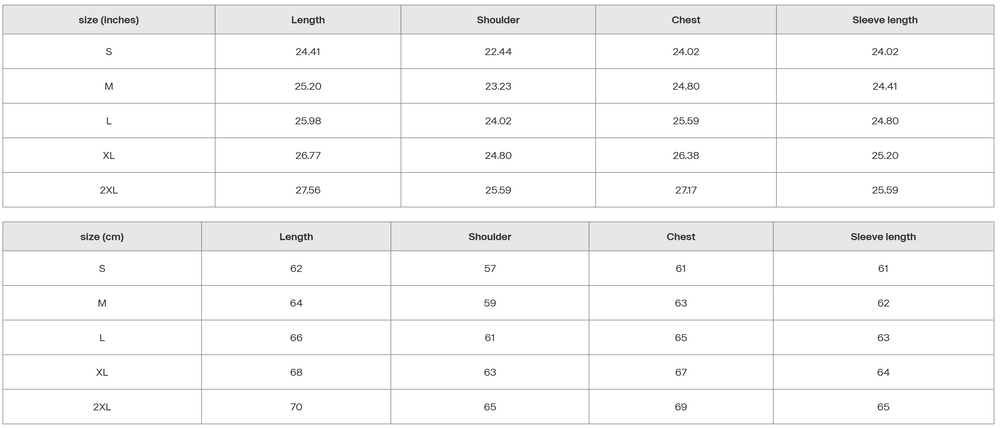
Task: Select the 27.17 chest value for size 2XL
Action: pyautogui.click(x=686, y=190)
